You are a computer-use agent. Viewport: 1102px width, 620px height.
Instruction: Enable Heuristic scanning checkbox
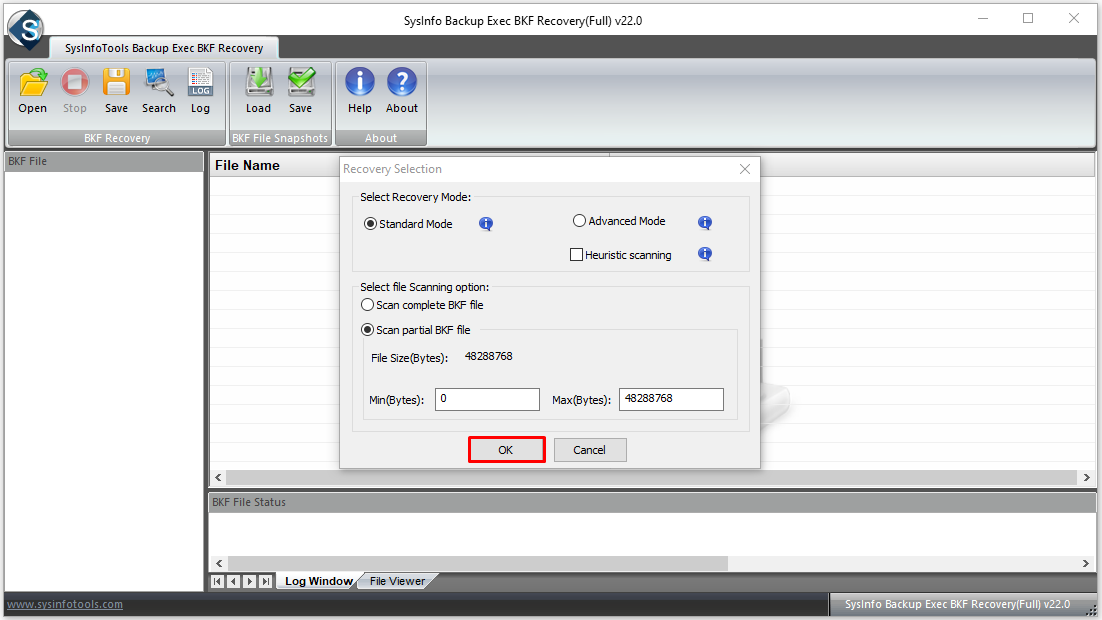[x=576, y=254]
